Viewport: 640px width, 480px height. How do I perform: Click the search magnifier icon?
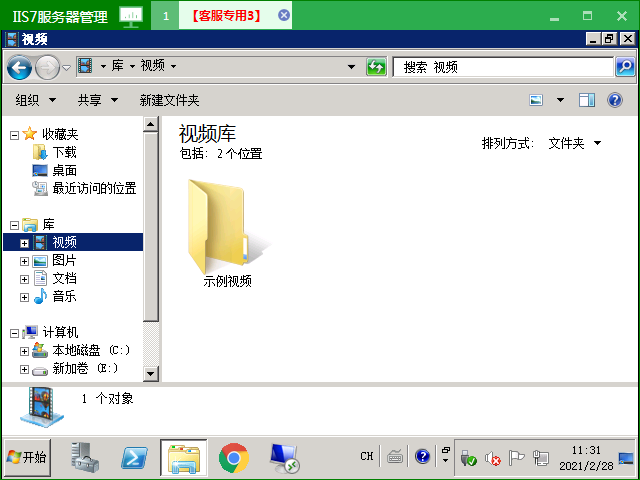[x=625, y=67]
